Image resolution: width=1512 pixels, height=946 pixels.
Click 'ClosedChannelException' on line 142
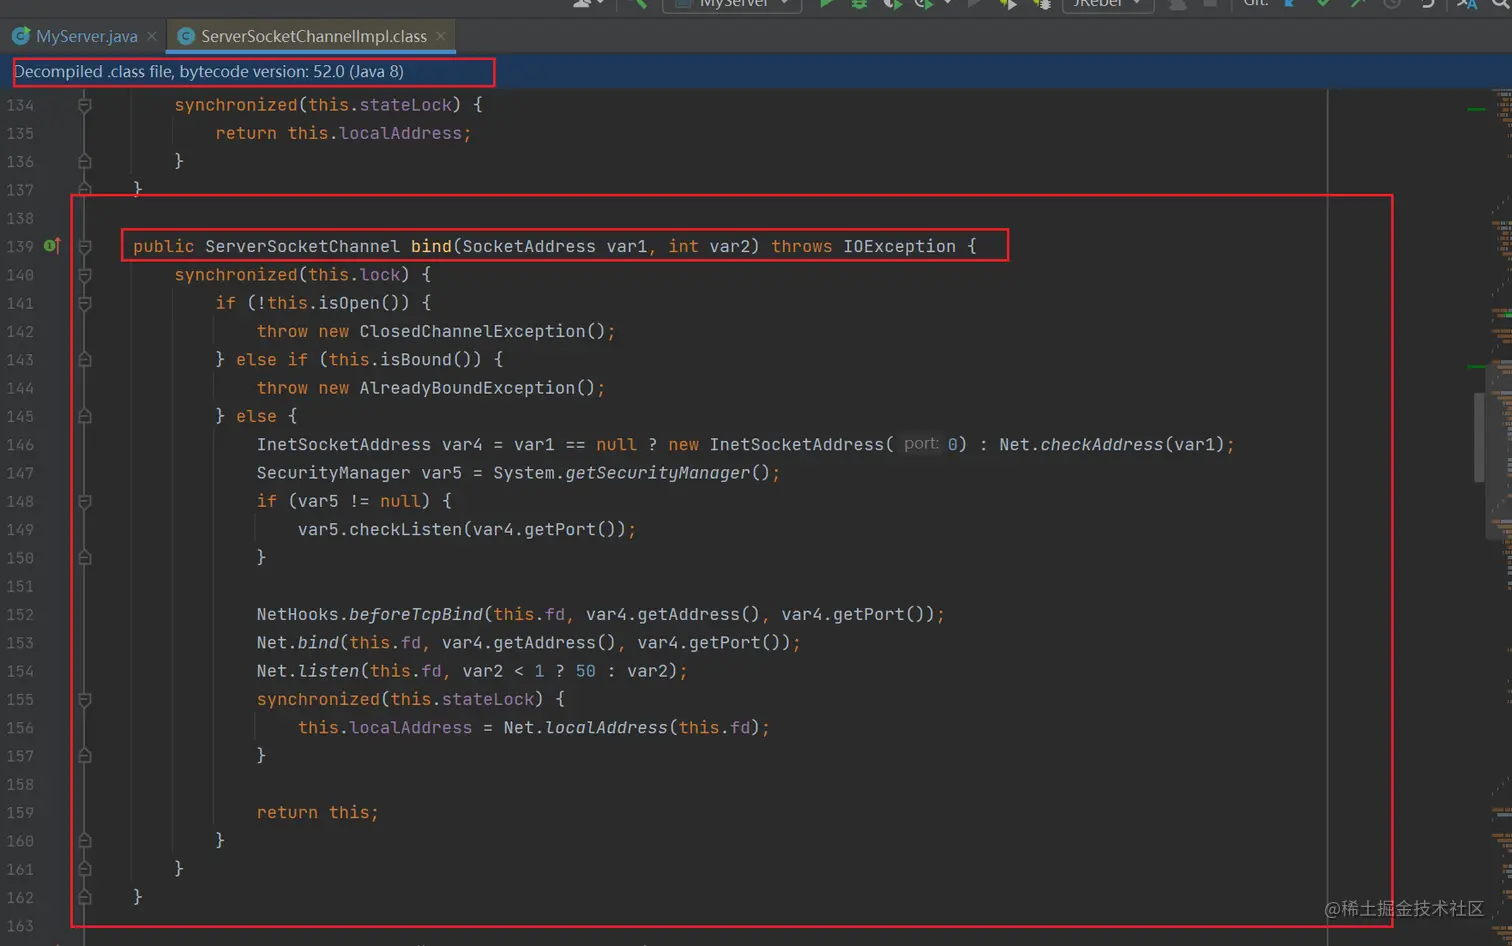pos(472,331)
